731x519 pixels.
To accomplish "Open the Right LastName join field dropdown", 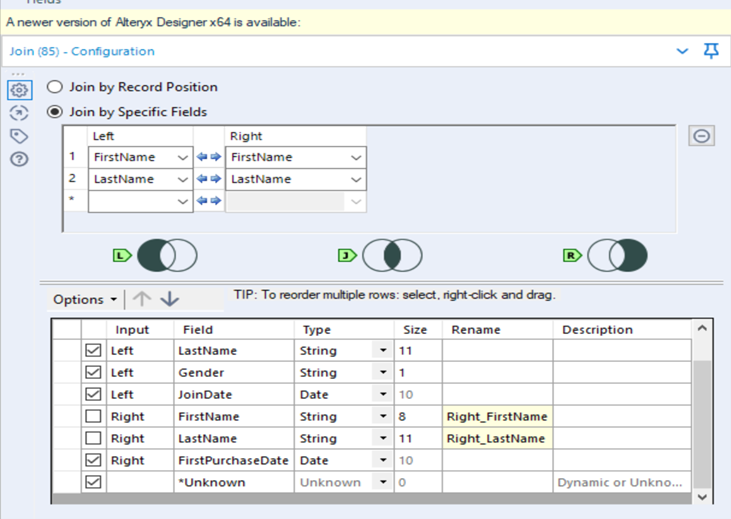I will (x=357, y=179).
